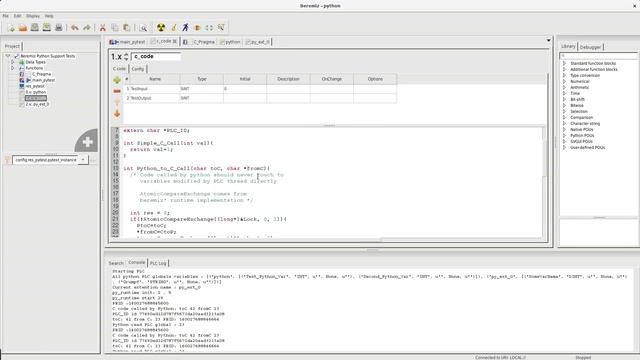This screenshot has height=360, width=640.
Task: Click the filter icon beside instance selector
Action: tap(7, 160)
